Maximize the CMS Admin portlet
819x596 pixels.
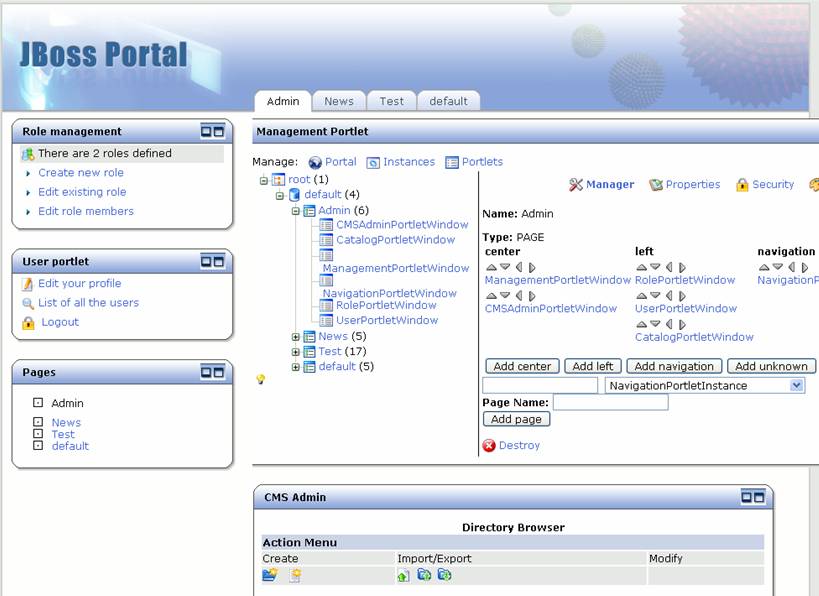tap(759, 497)
